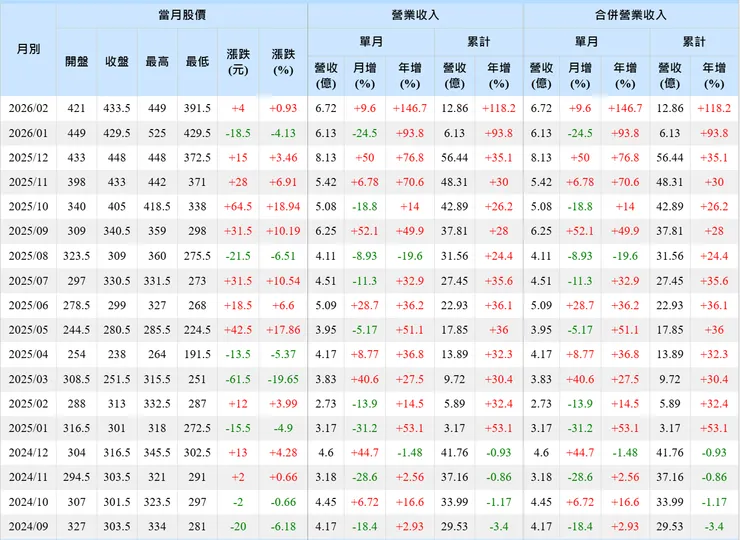Click the 漲跌(元) column header
This screenshot has height=540, width=740.
tap(238, 62)
